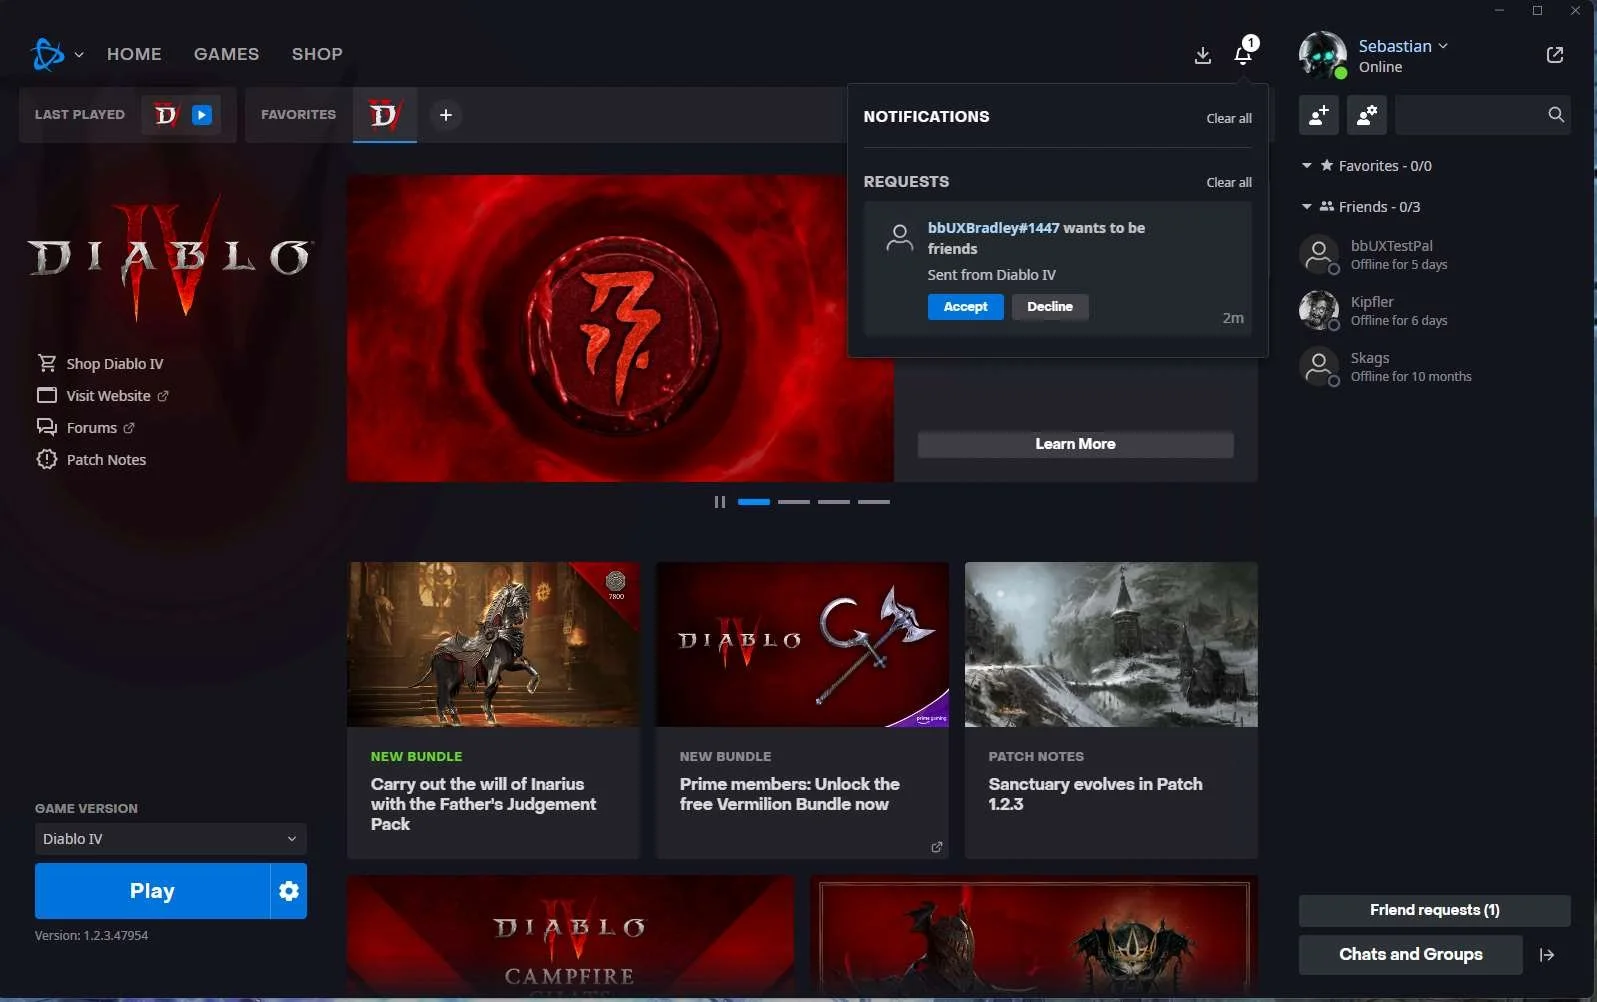Open Diablo Campfire banner thumbnail

point(571,937)
